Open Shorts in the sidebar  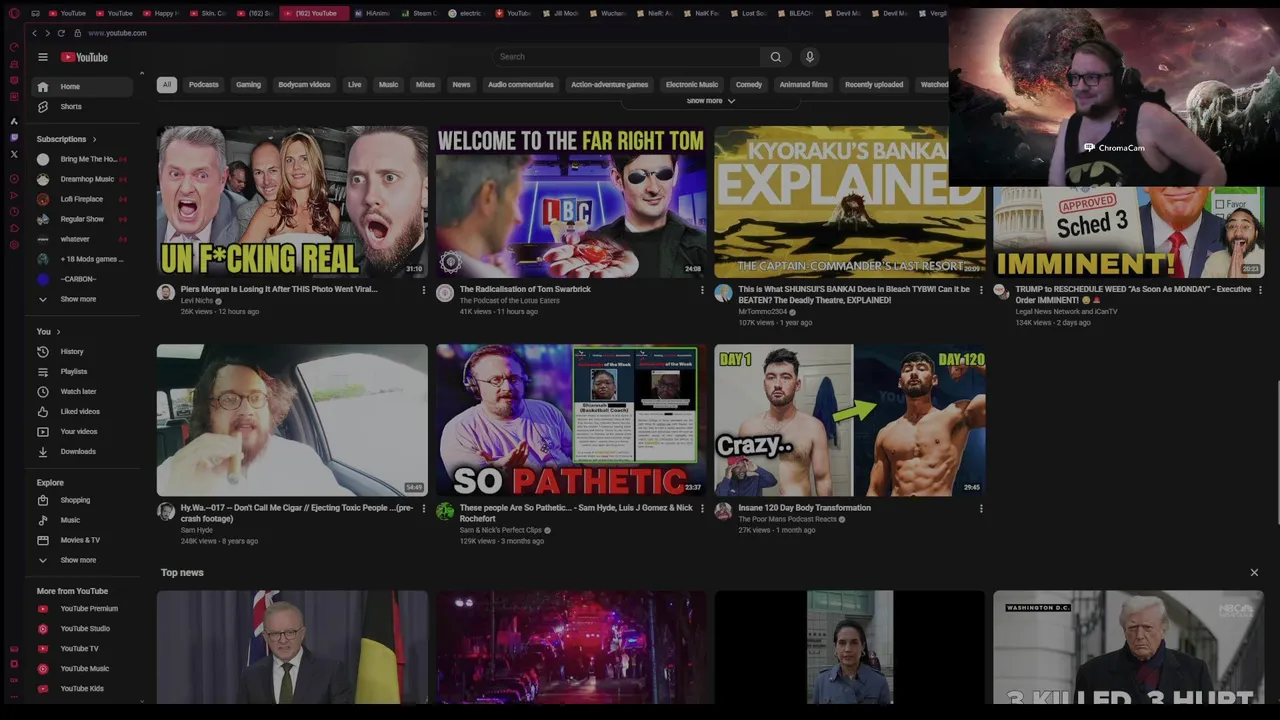[82, 107]
